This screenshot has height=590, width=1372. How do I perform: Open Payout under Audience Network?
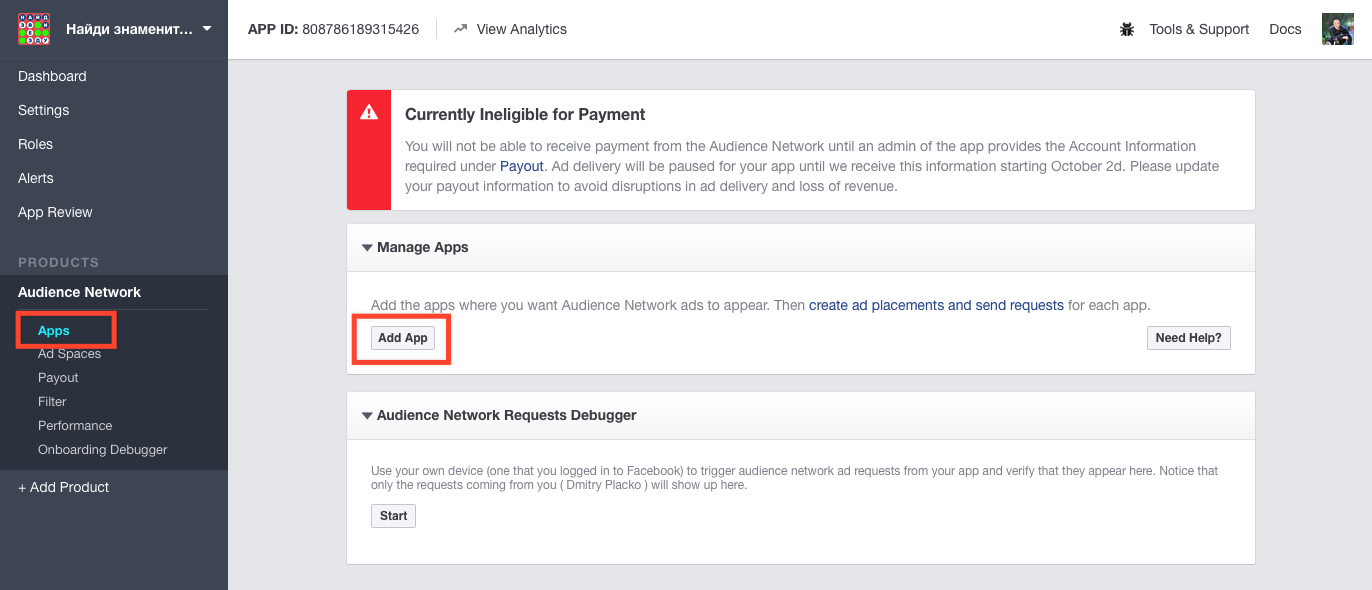[58, 378]
